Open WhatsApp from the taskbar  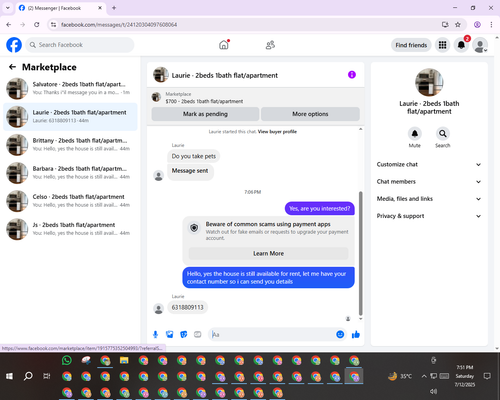pyautogui.click(x=67, y=360)
